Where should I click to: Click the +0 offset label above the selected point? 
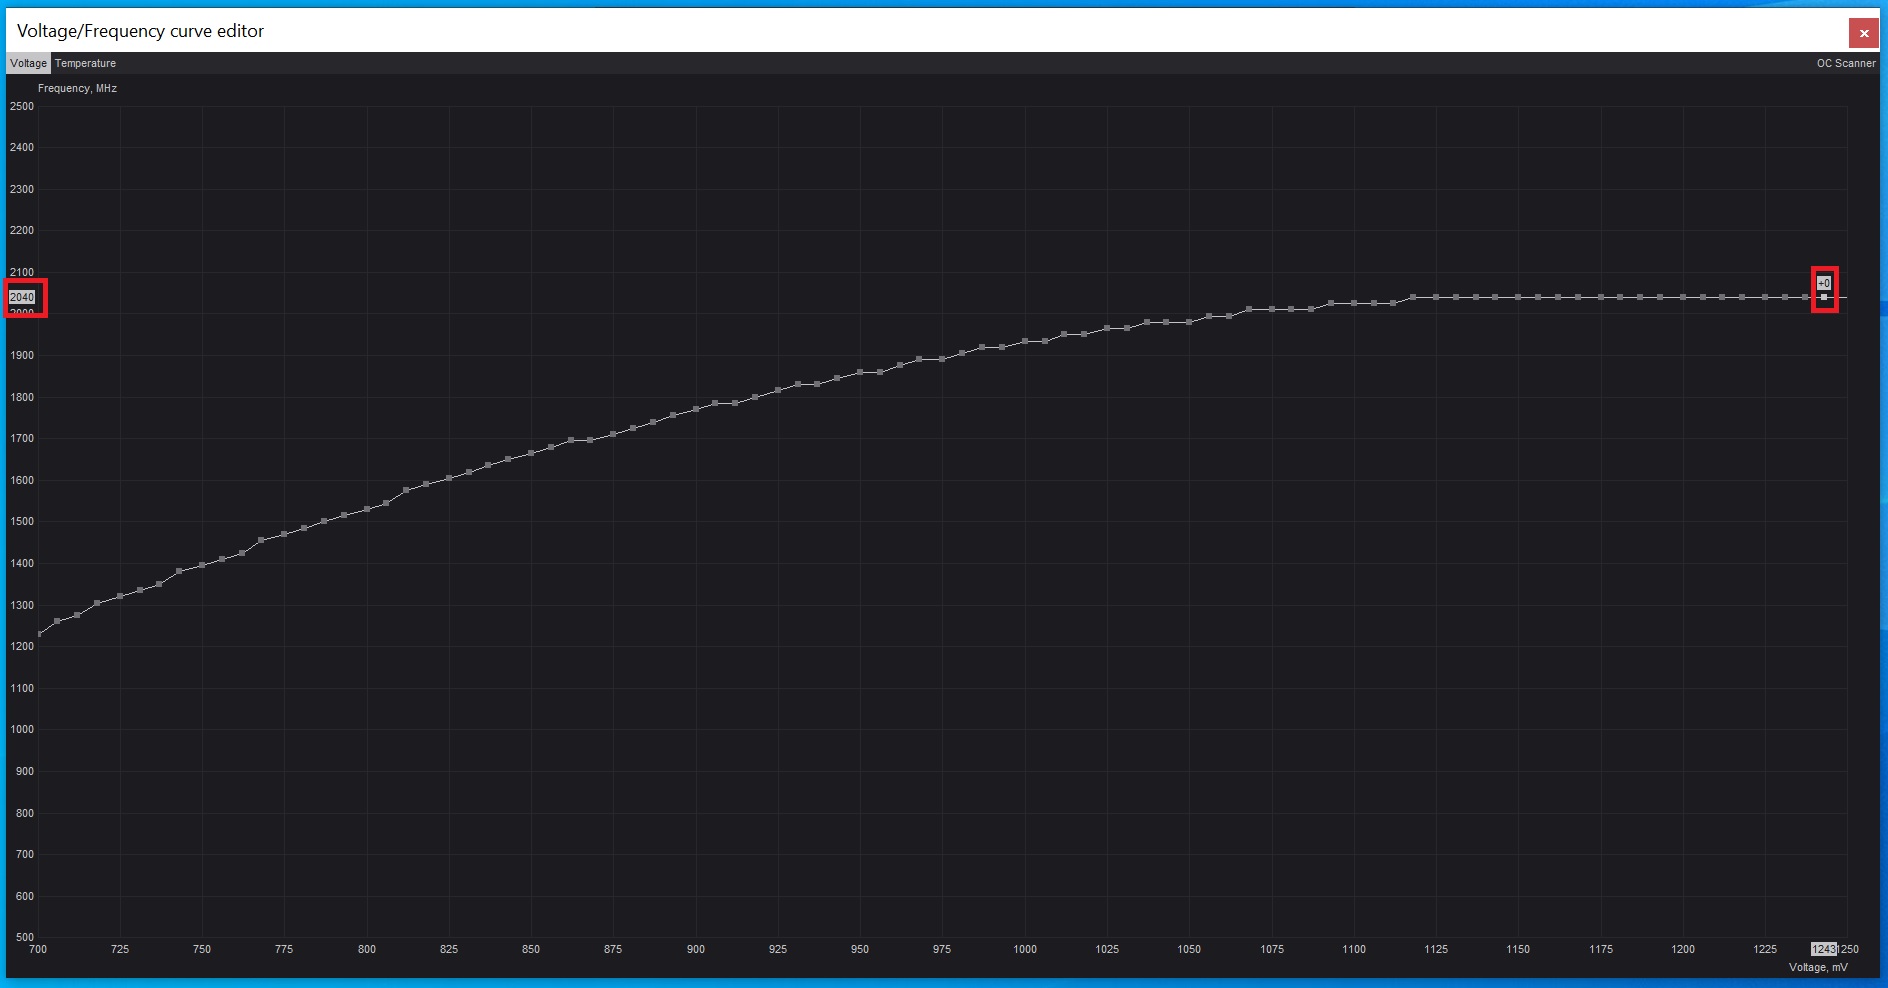(x=1824, y=283)
